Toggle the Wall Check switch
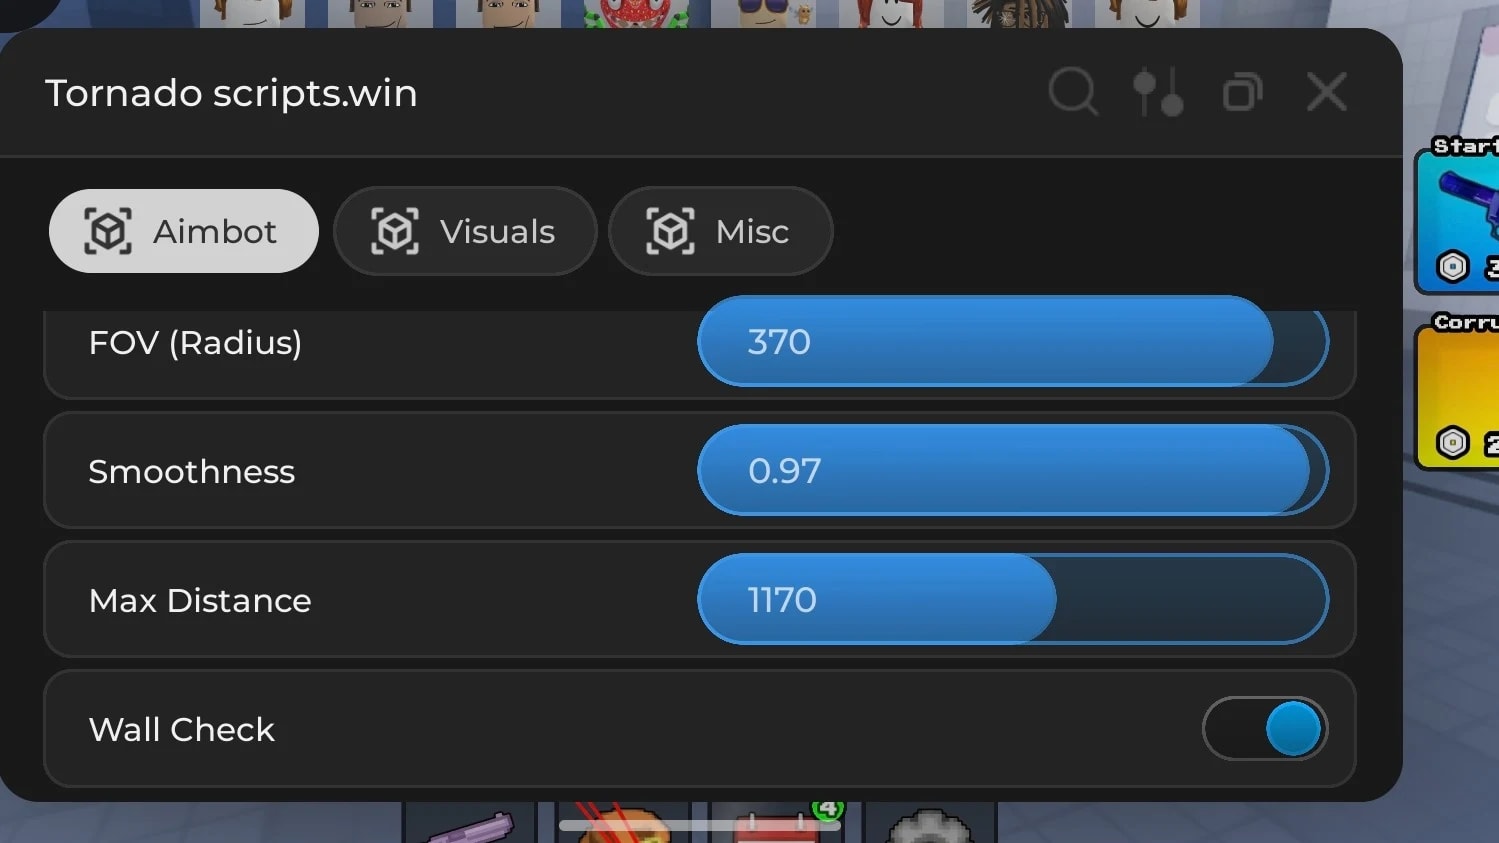Screen dimensions: 1499x843 [1265, 728]
